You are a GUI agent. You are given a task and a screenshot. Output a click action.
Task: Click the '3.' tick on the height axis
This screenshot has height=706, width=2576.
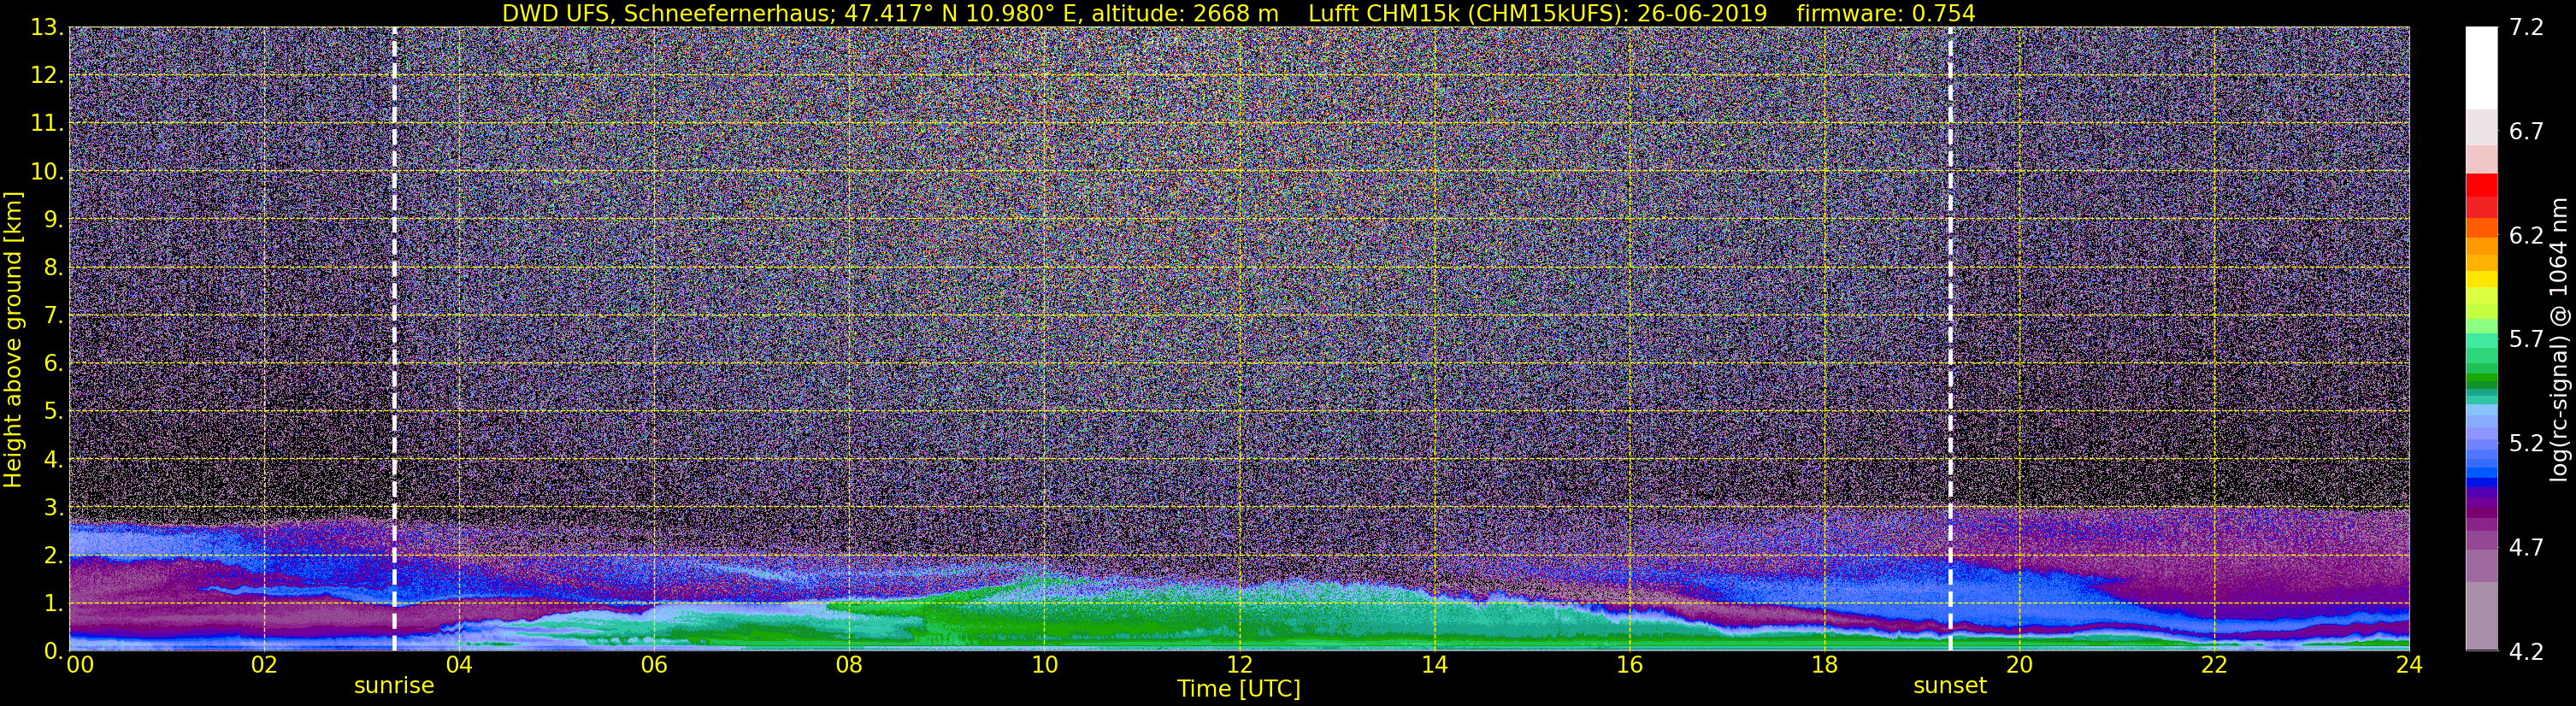(x=54, y=507)
